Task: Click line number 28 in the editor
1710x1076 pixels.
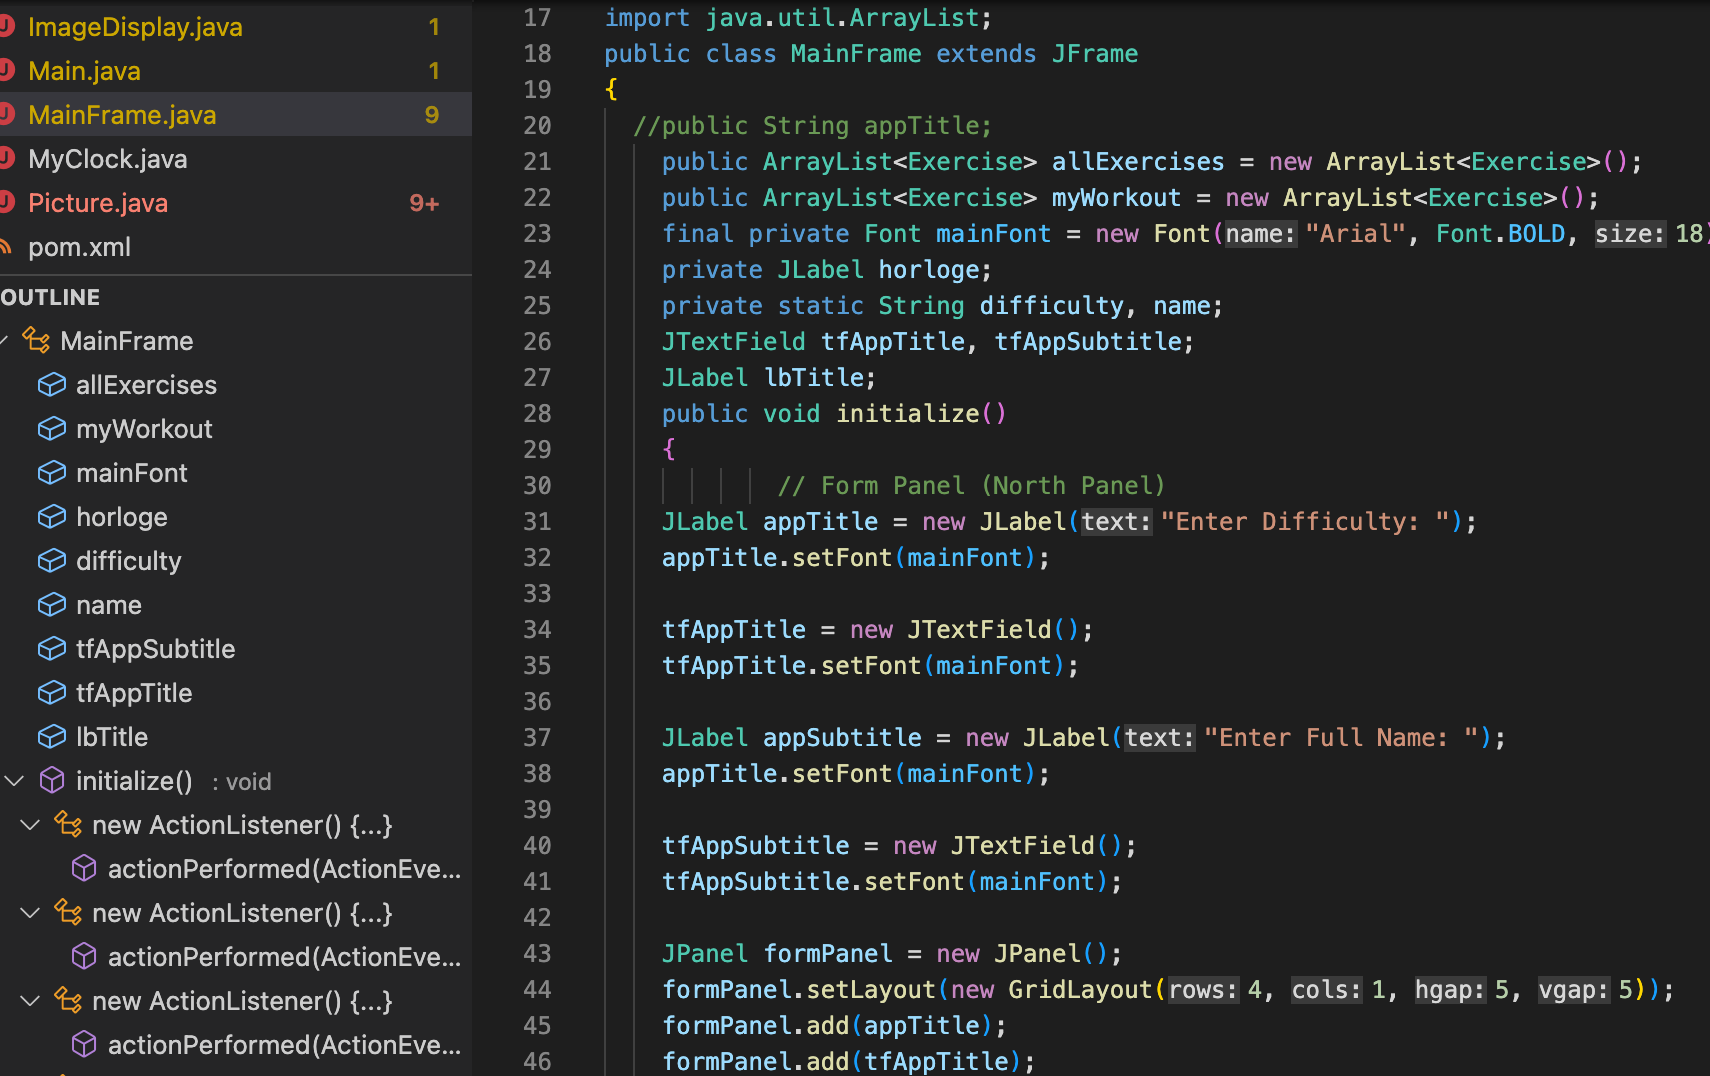Action: [537, 413]
